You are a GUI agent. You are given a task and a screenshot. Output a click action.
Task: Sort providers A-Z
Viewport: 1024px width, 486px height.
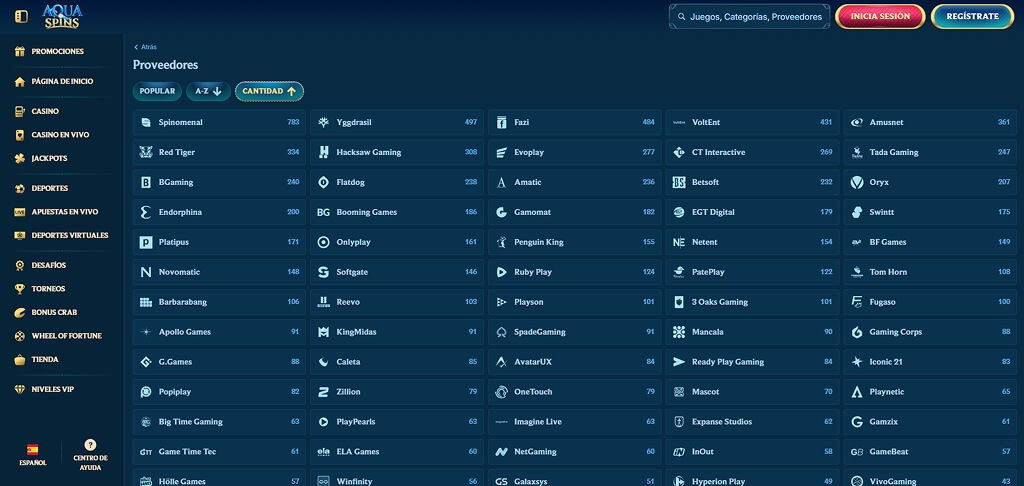[x=208, y=91]
